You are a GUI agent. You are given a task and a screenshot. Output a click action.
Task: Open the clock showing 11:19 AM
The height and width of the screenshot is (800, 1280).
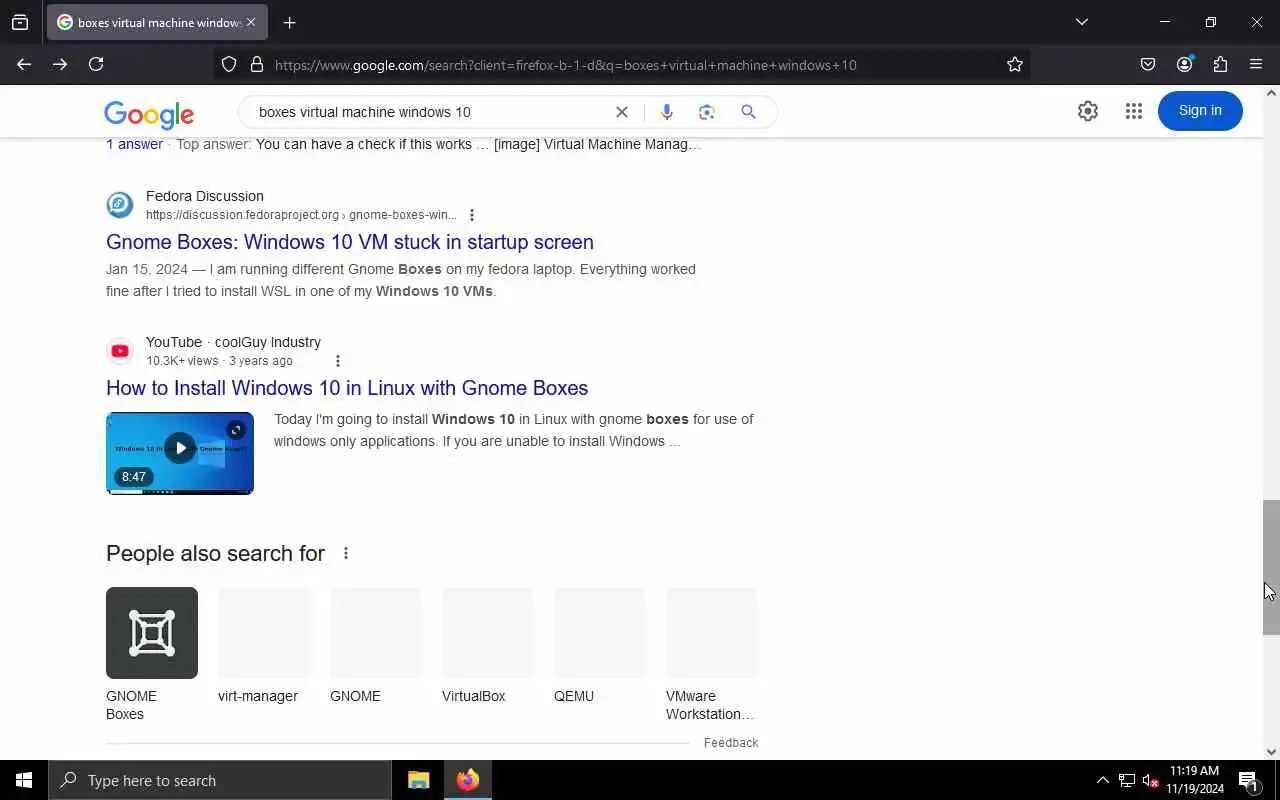click(x=1195, y=780)
